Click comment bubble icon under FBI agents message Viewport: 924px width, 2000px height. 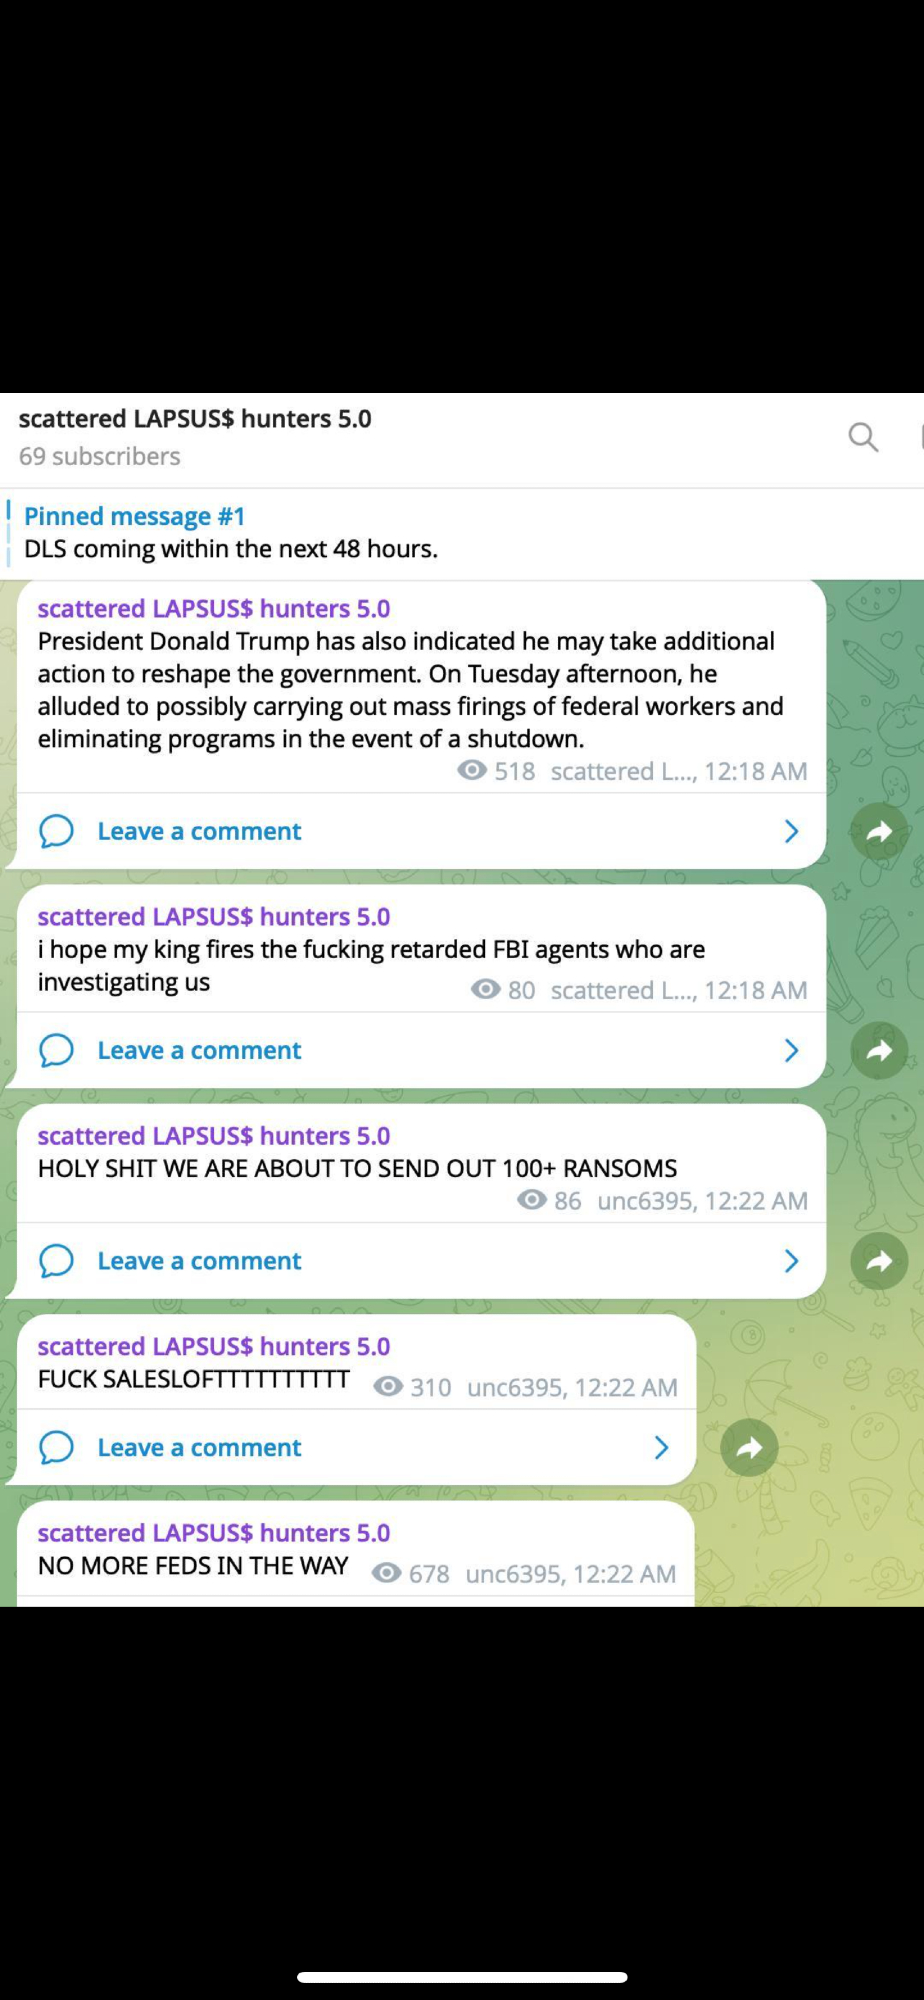coord(56,1050)
